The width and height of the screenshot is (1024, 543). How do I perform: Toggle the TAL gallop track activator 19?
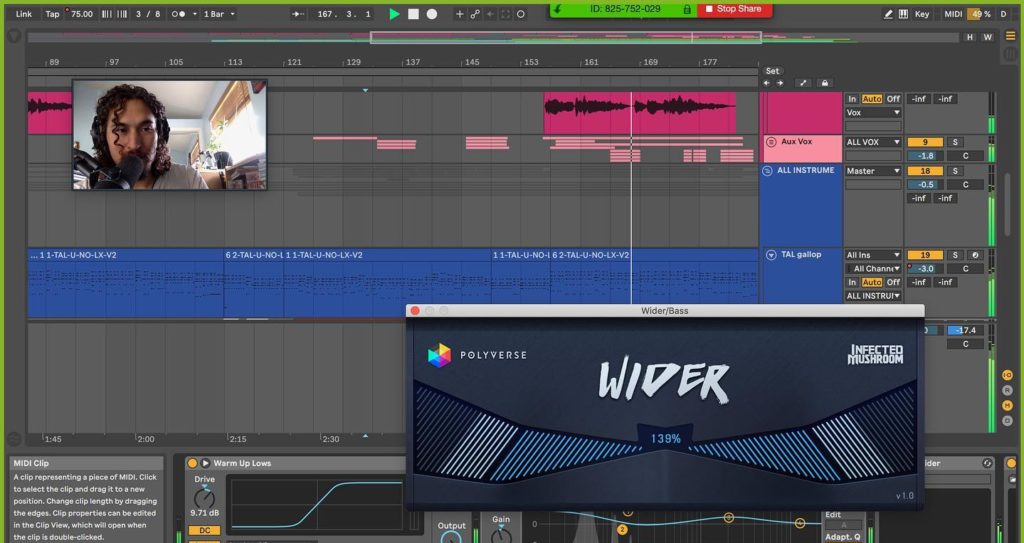point(925,255)
